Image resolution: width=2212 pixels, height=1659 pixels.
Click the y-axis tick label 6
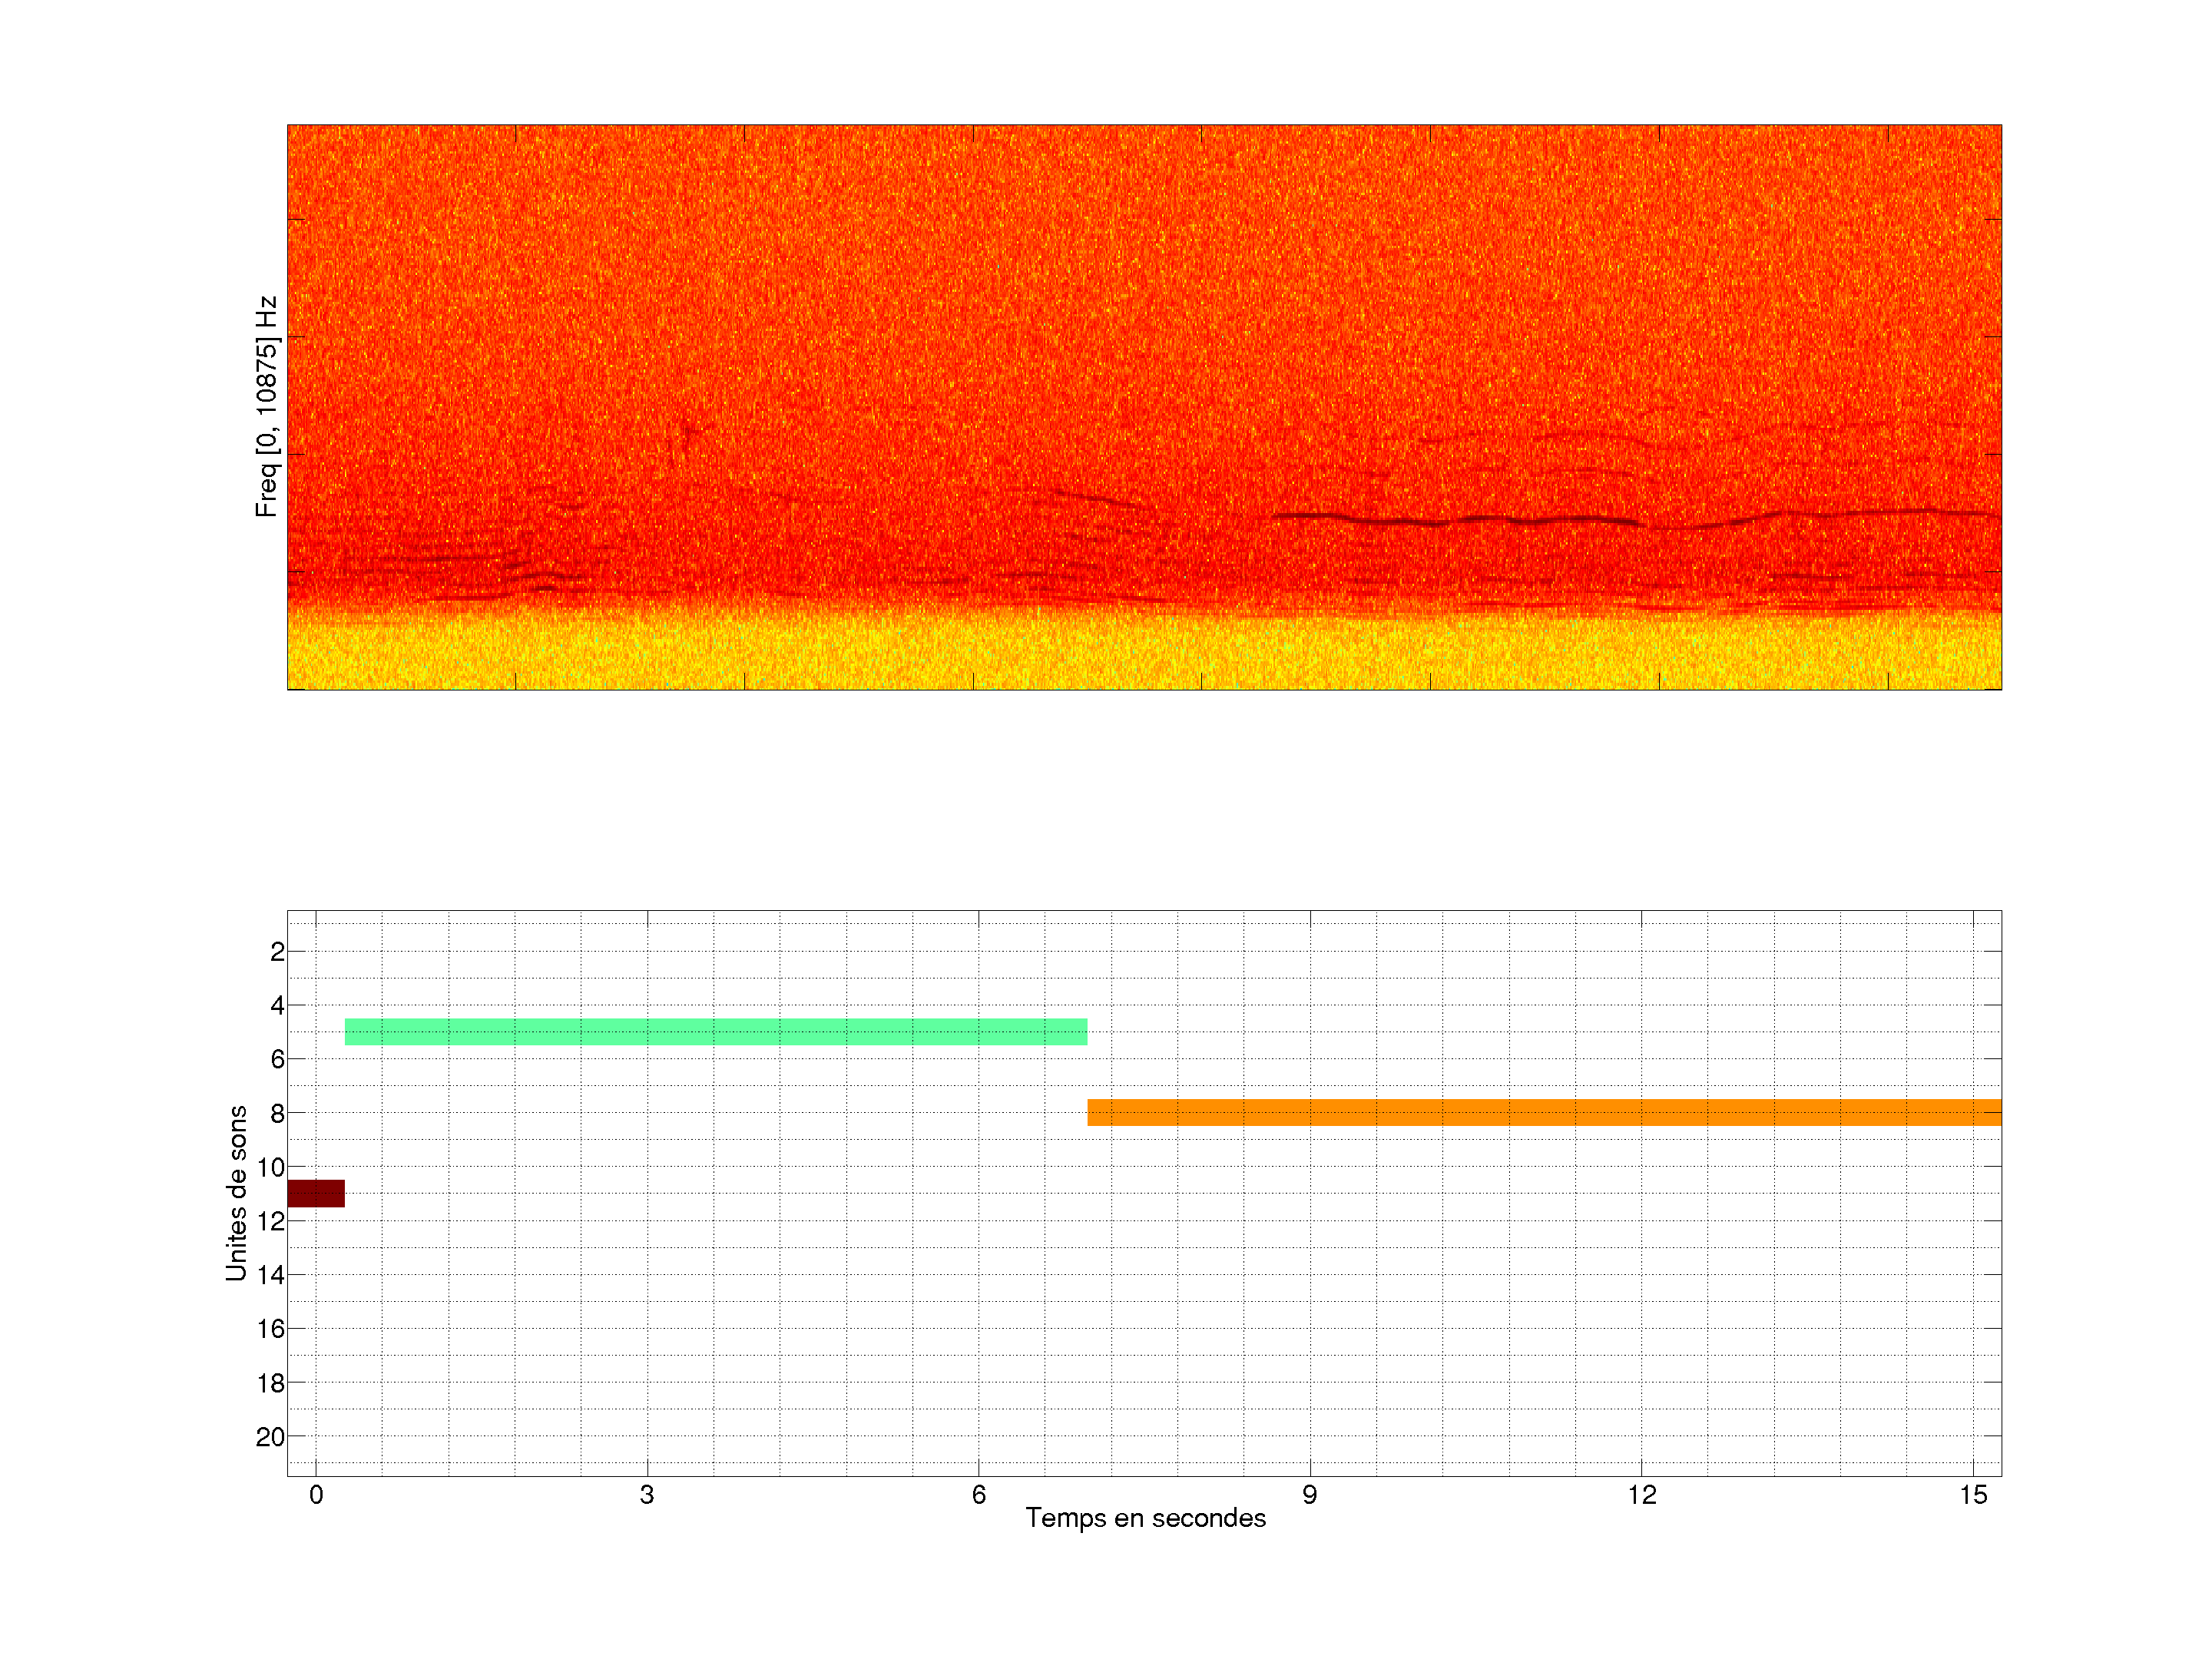(x=277, y=1059)
